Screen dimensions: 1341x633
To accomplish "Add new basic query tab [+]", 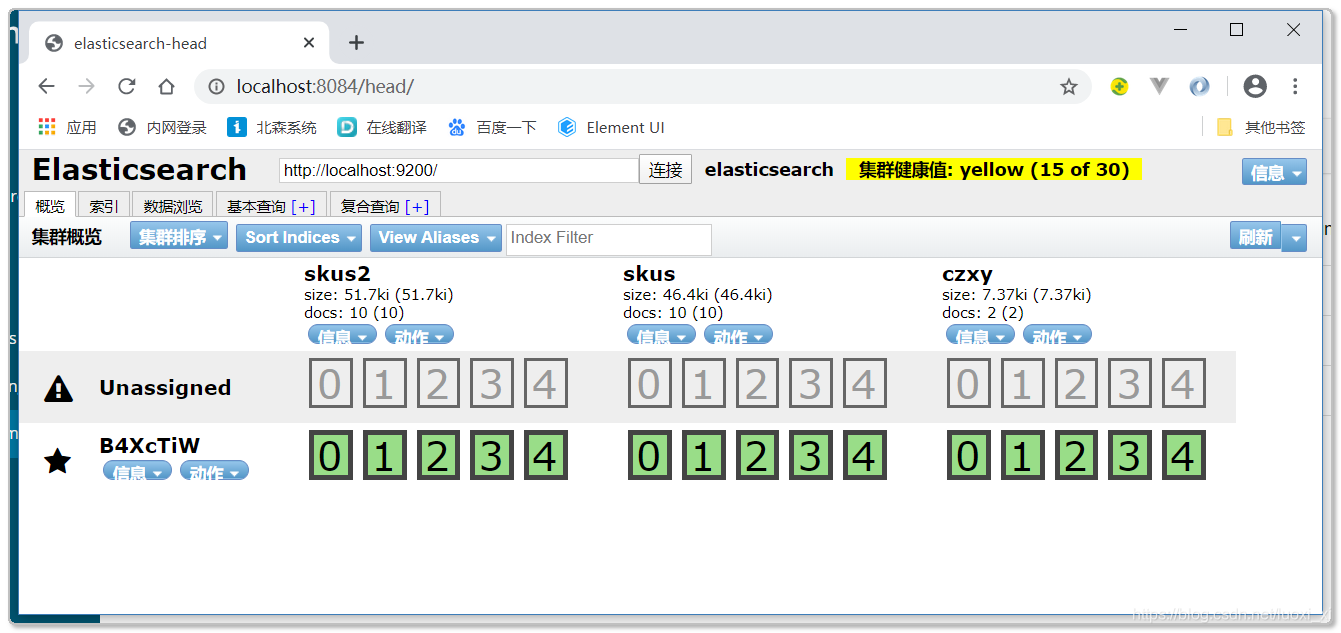I will pyautogui.click(x=303, y=206).
